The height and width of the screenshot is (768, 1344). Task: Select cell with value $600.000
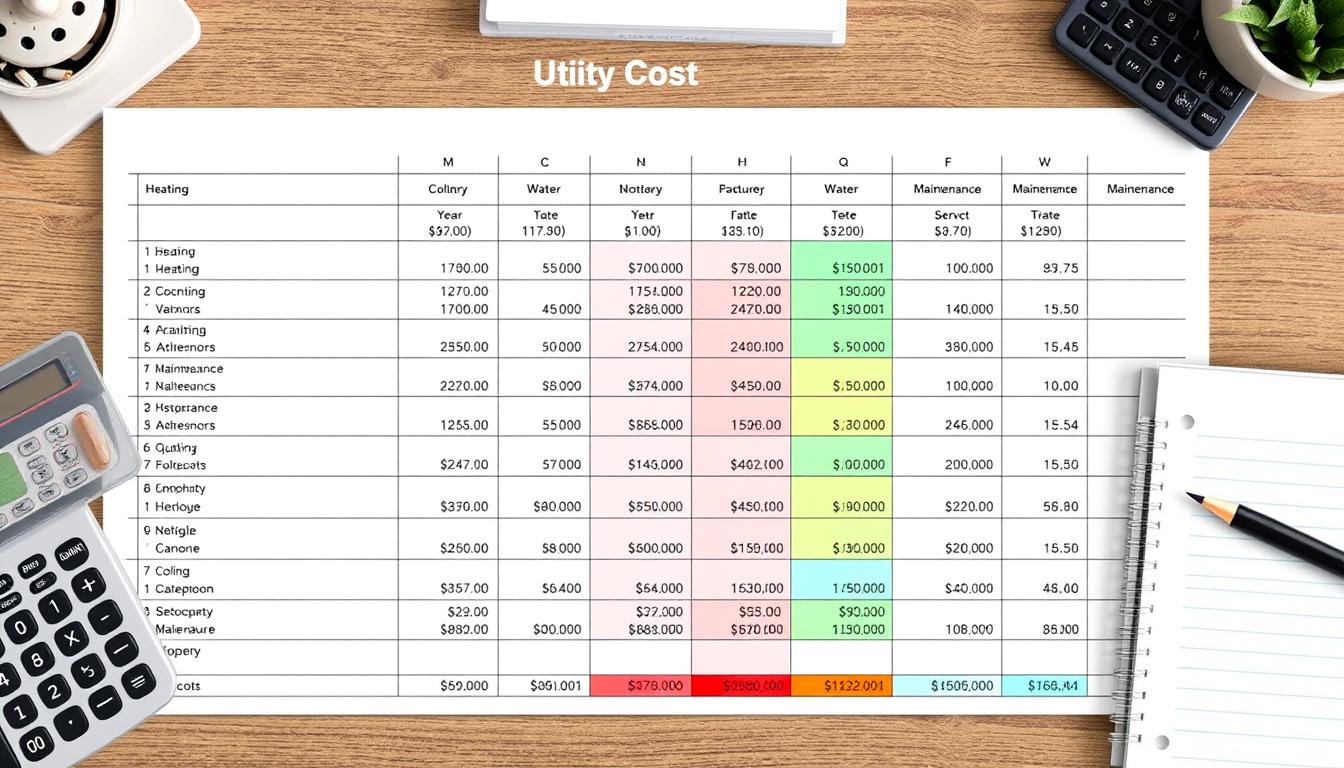coord(656,548)
